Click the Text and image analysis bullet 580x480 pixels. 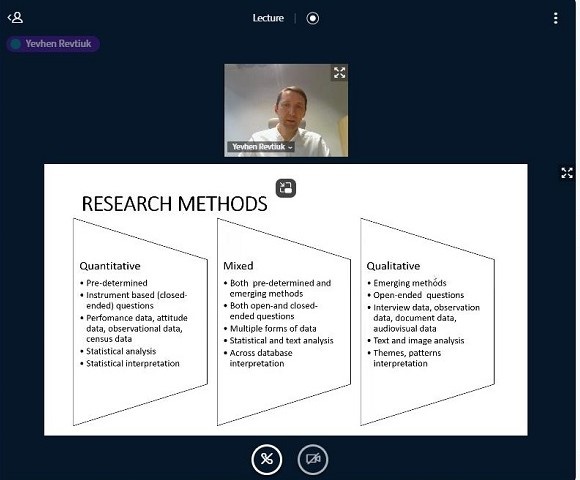click(x=418, y=341)
